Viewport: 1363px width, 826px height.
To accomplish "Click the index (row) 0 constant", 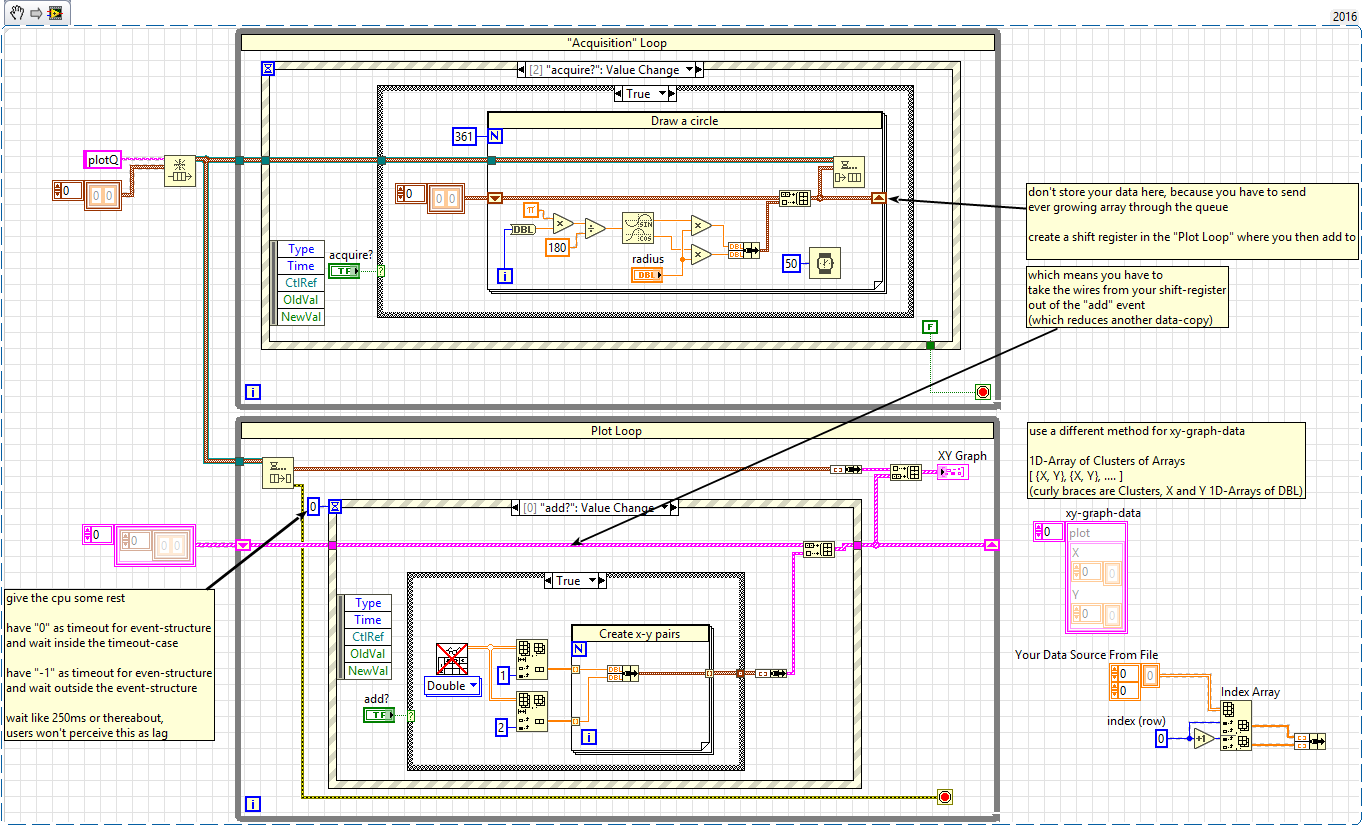I will pyautogui.click(x=1161, y=738).
